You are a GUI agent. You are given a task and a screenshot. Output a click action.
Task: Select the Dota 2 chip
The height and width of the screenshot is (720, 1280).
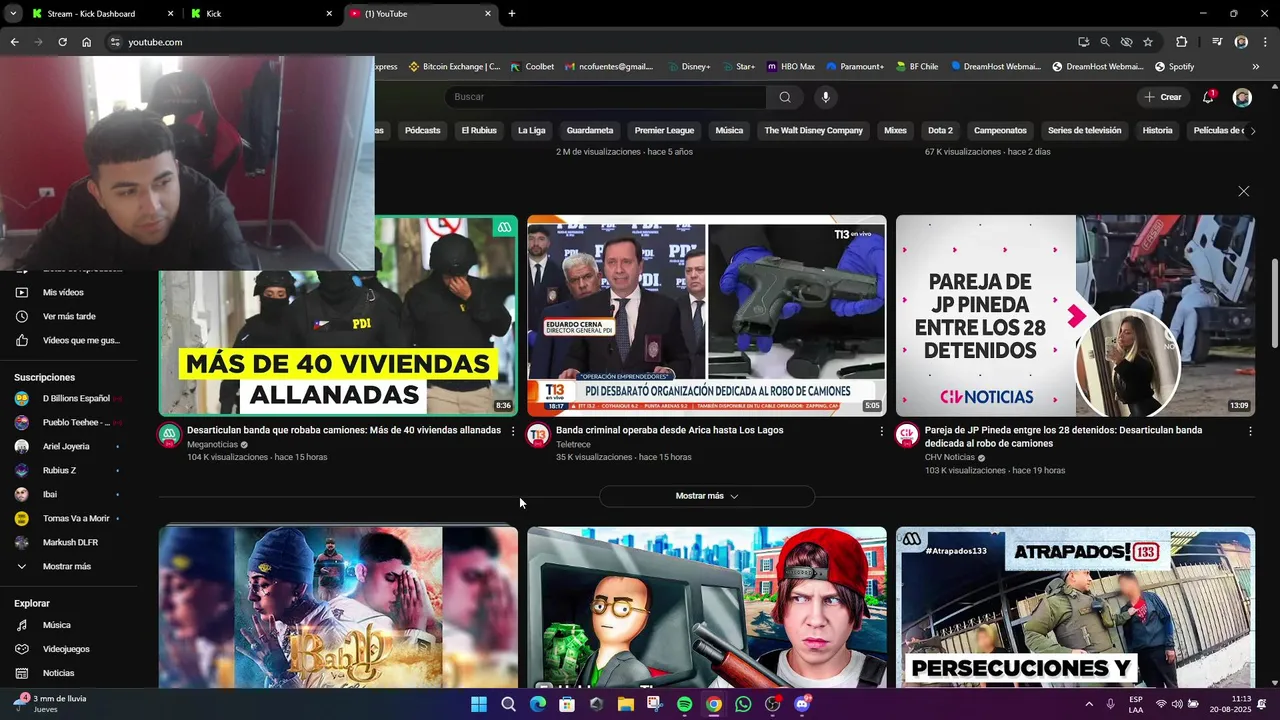(940, 130)
